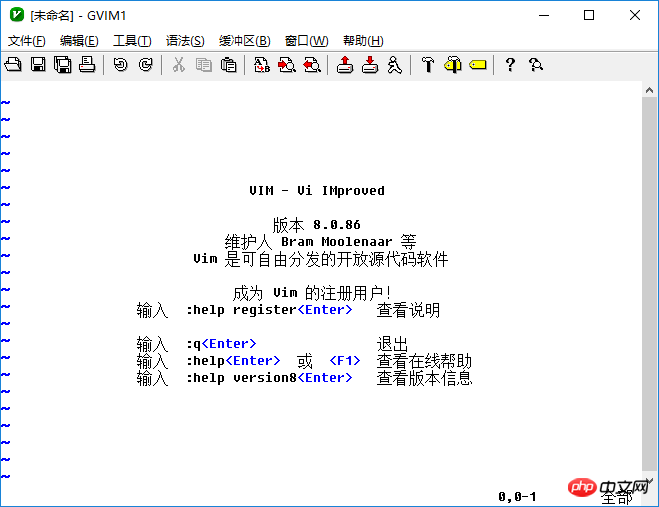Click the text "VIM - Vi IMproved"
The width and height of the screenshot is (659, 507).
[x=317, y=190]
